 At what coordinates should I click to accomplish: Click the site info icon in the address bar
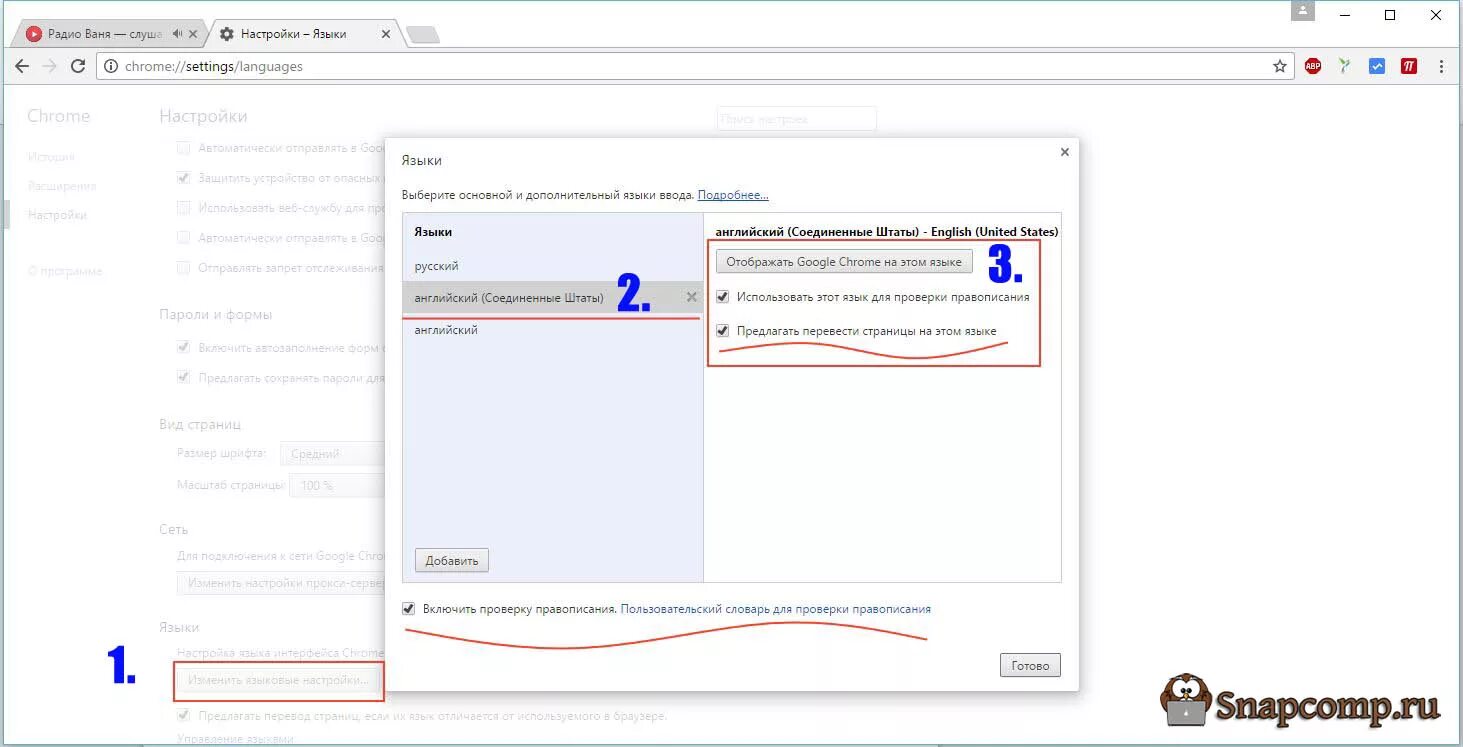tap(111, 66)
